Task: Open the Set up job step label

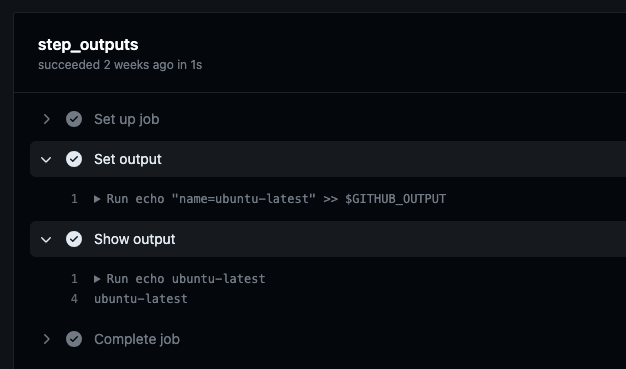Action: [x=127, y=119]
